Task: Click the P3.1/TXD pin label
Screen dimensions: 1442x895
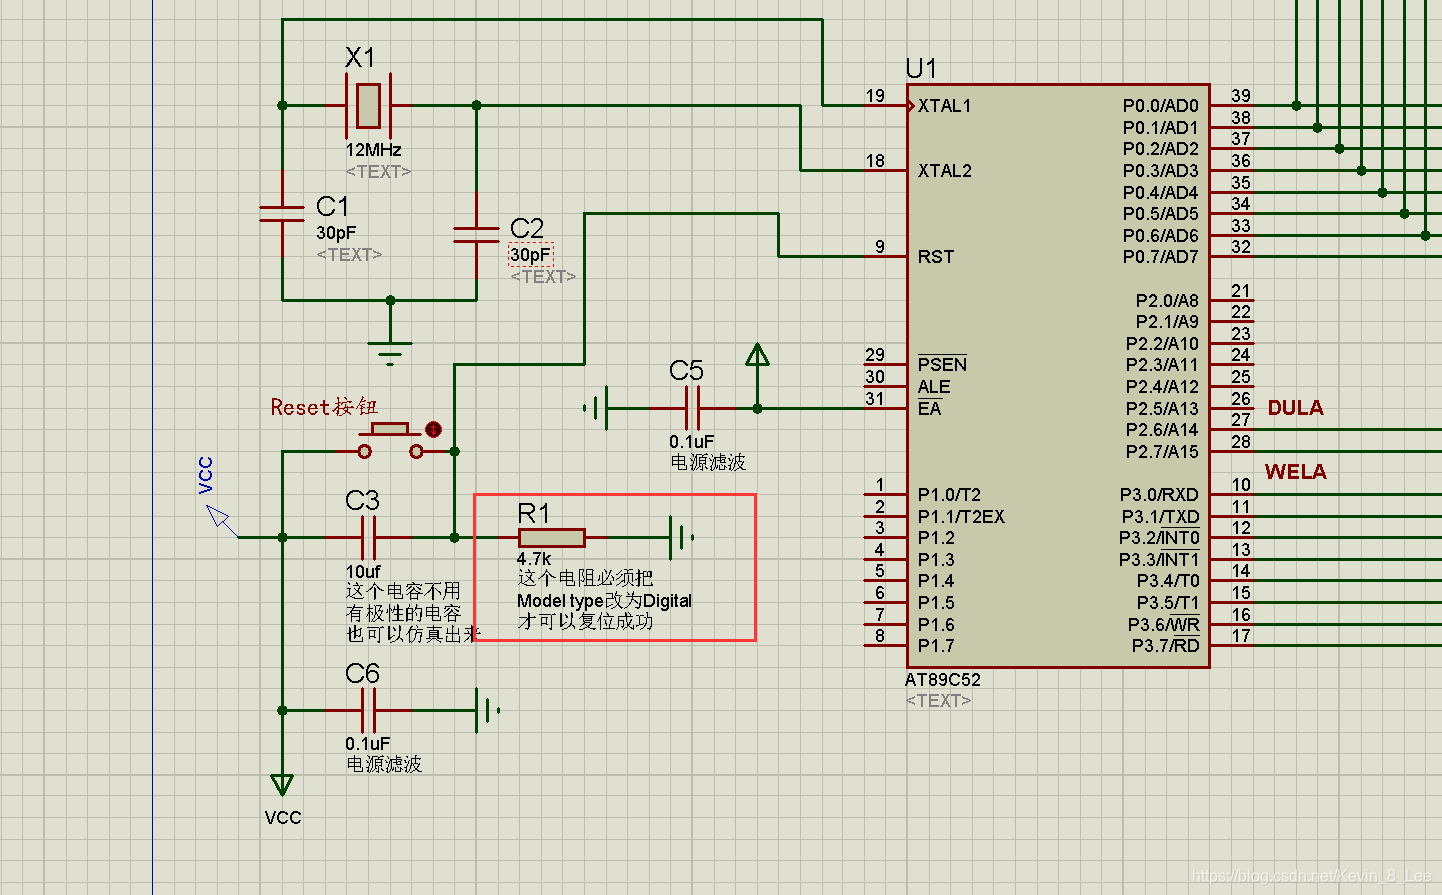Action: [x=1159, y=517]
